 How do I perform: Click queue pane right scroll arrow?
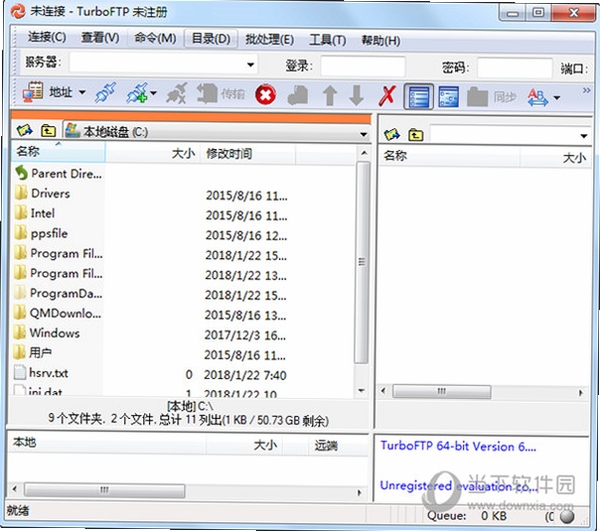tap(359, 492)
